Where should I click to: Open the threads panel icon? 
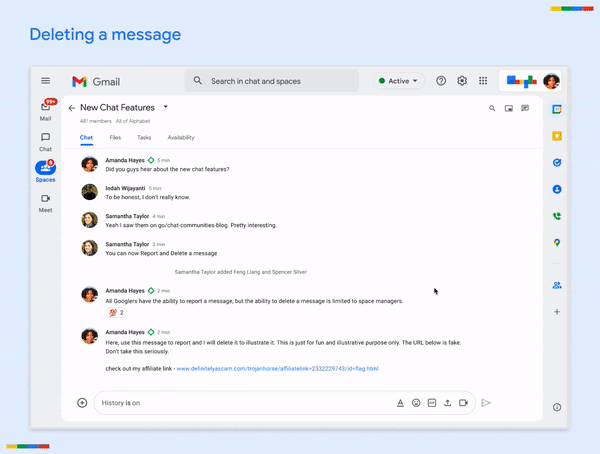coord(525,108)
